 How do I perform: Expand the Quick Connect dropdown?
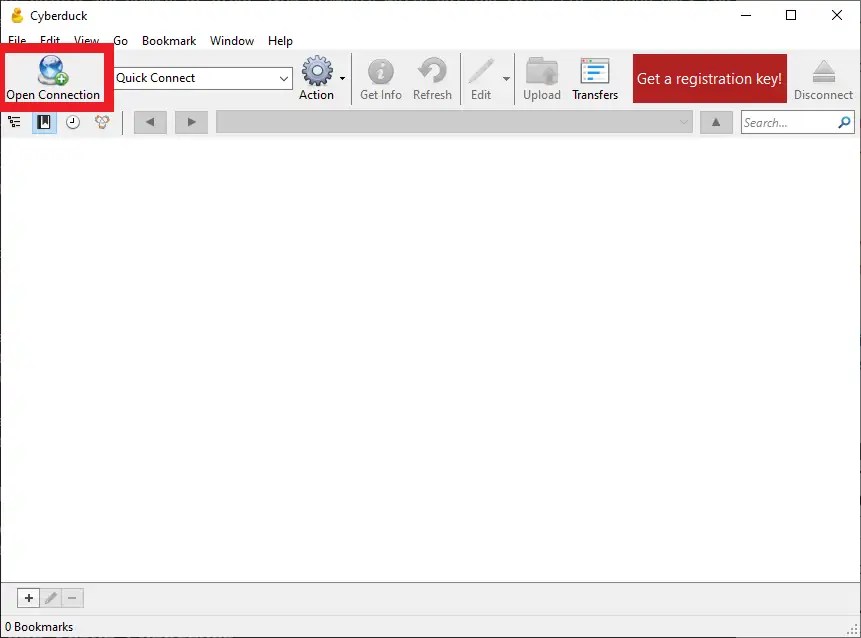tap(283, 78)
